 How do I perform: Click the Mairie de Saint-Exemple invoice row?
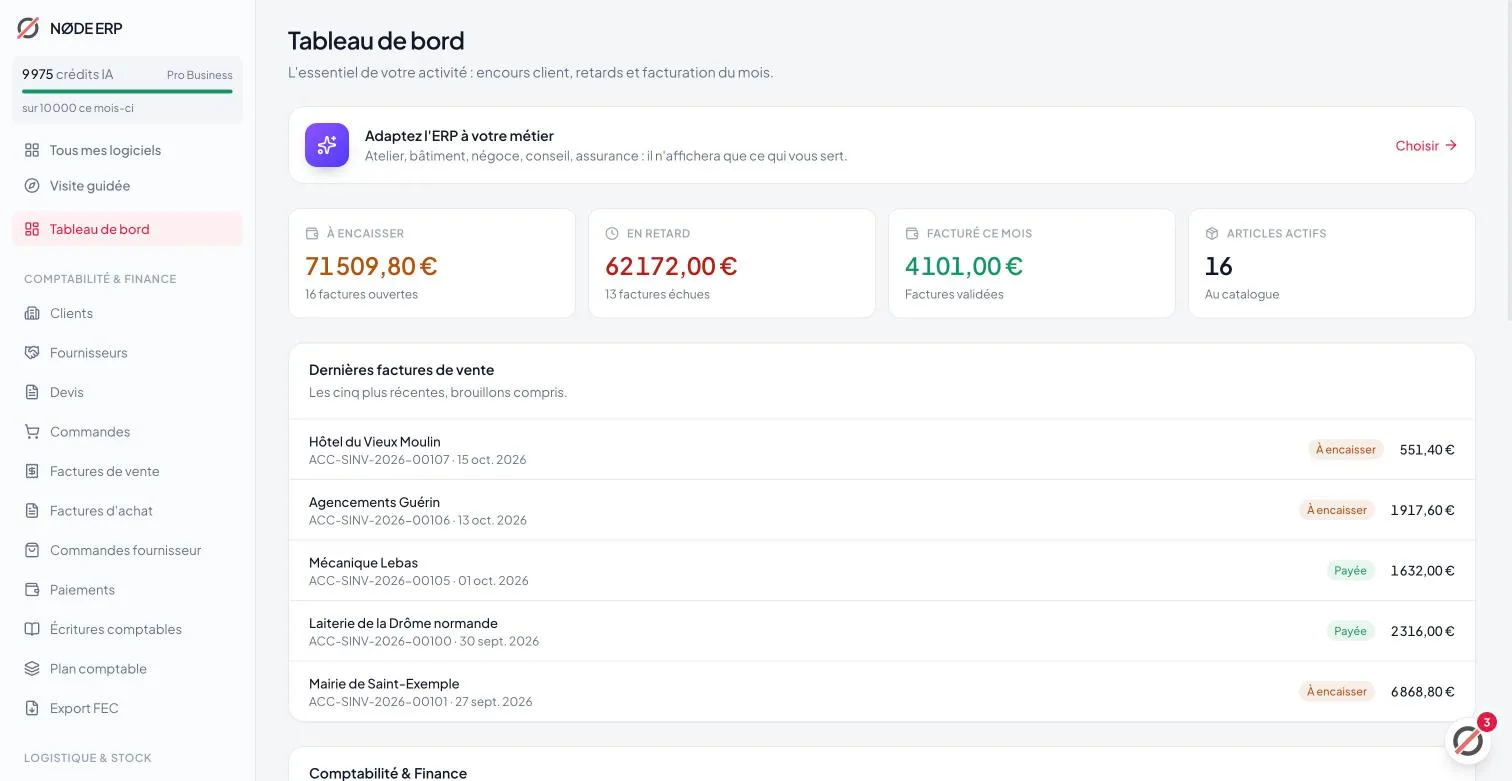[x=881, y=692]
